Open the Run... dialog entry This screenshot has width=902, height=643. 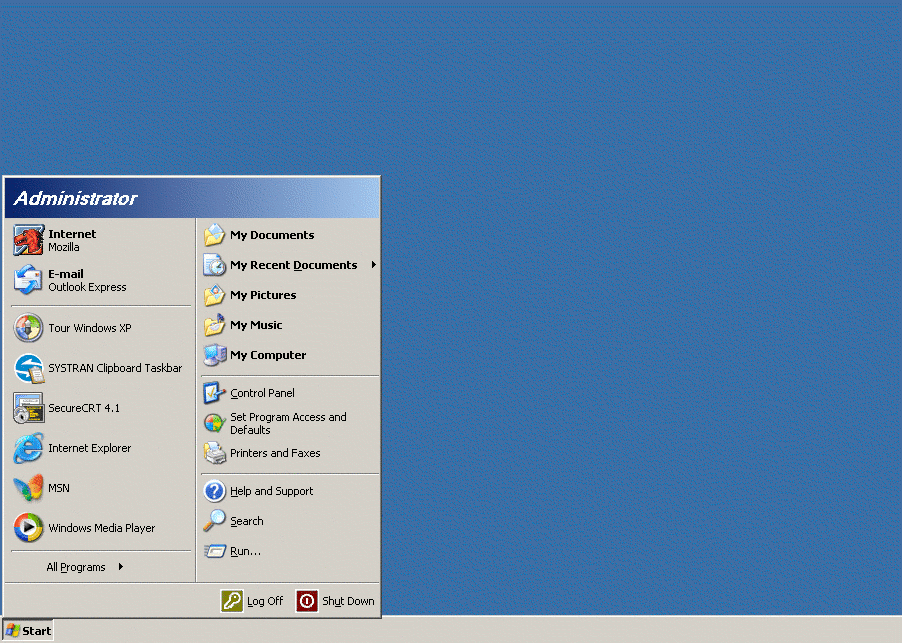click(x=245, y=551)
